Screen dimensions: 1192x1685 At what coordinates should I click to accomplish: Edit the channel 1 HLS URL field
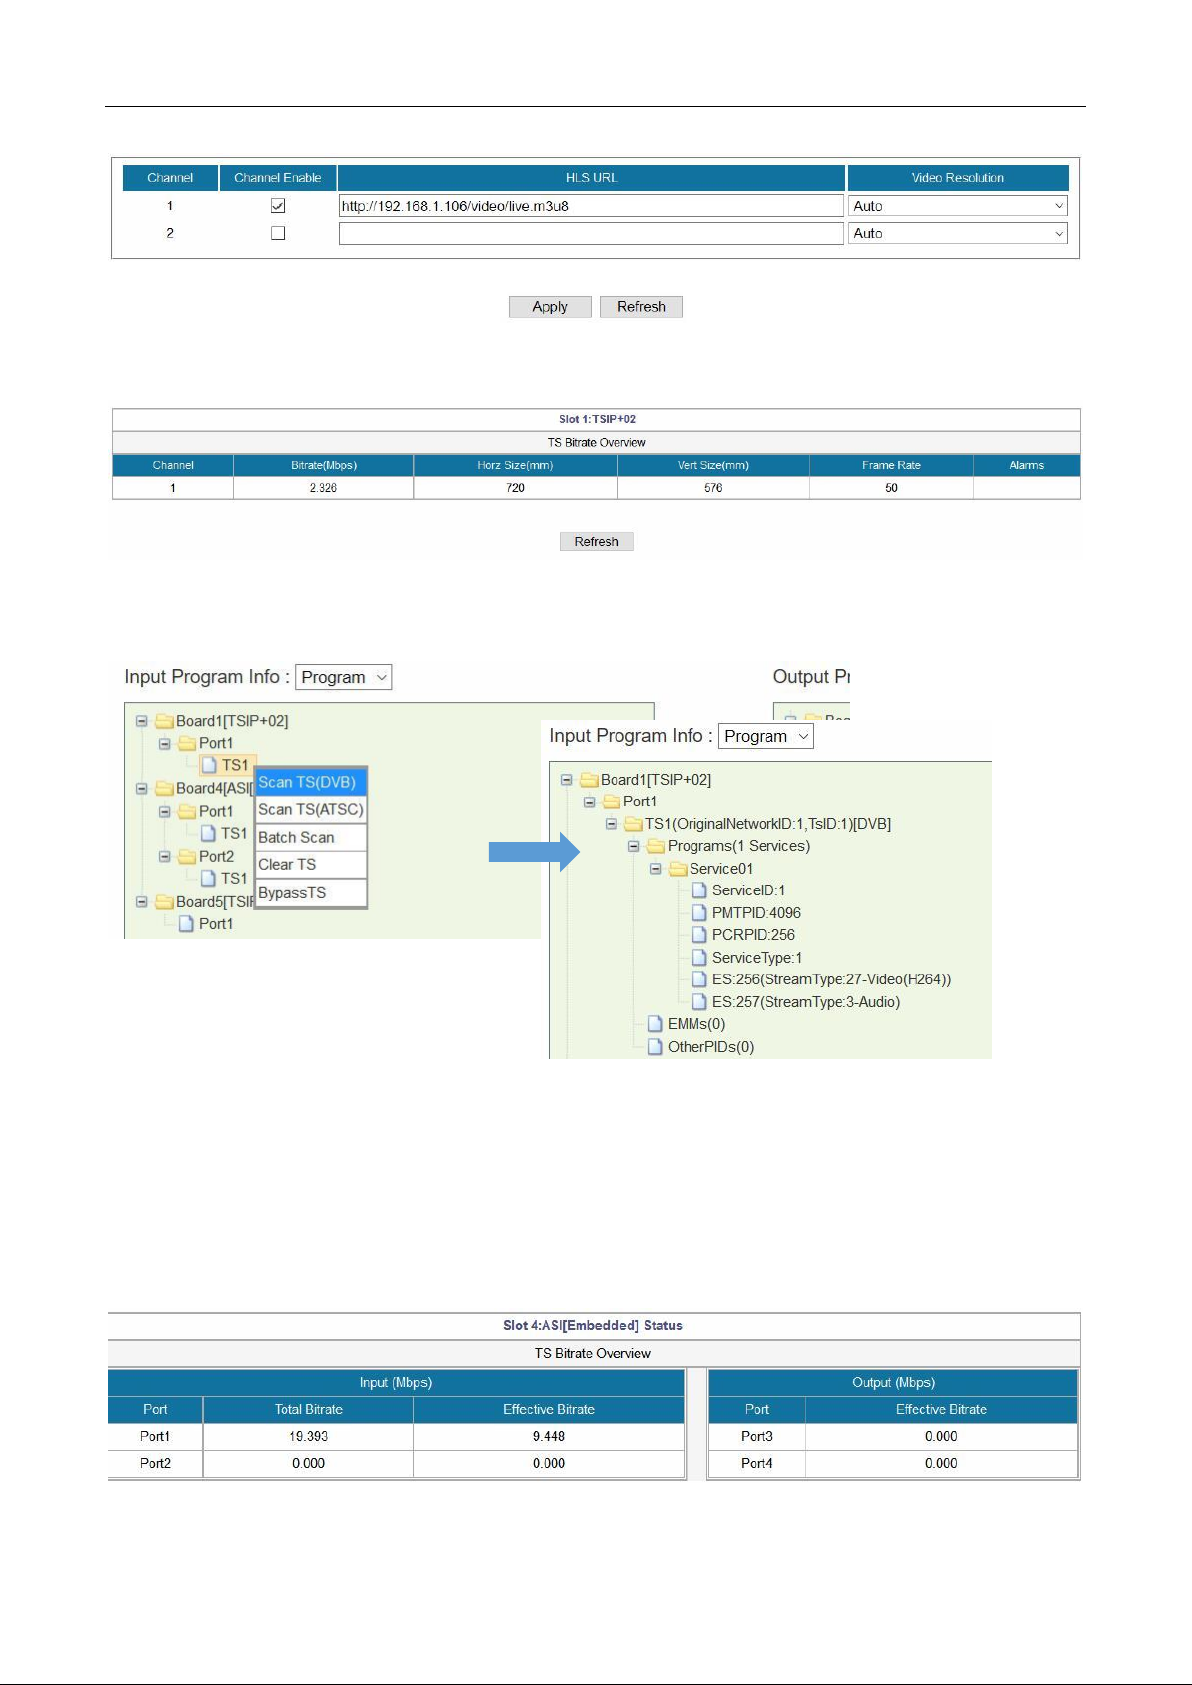(x=591, y=206)
